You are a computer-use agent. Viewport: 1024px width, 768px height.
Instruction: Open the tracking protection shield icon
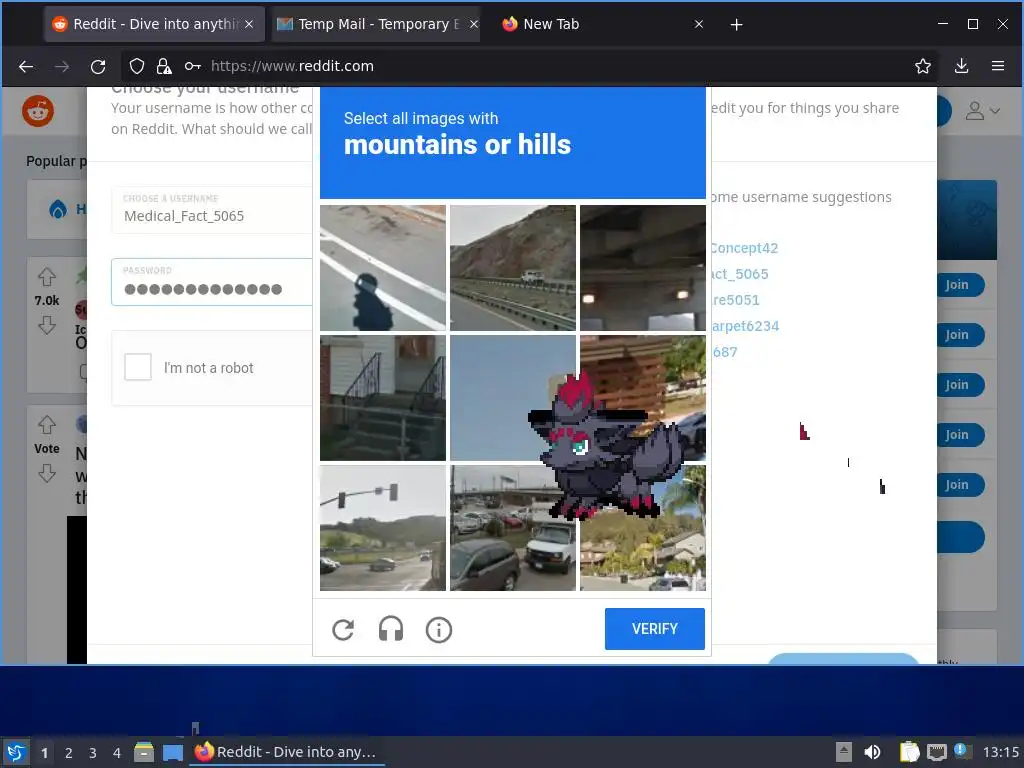point(136,66)
